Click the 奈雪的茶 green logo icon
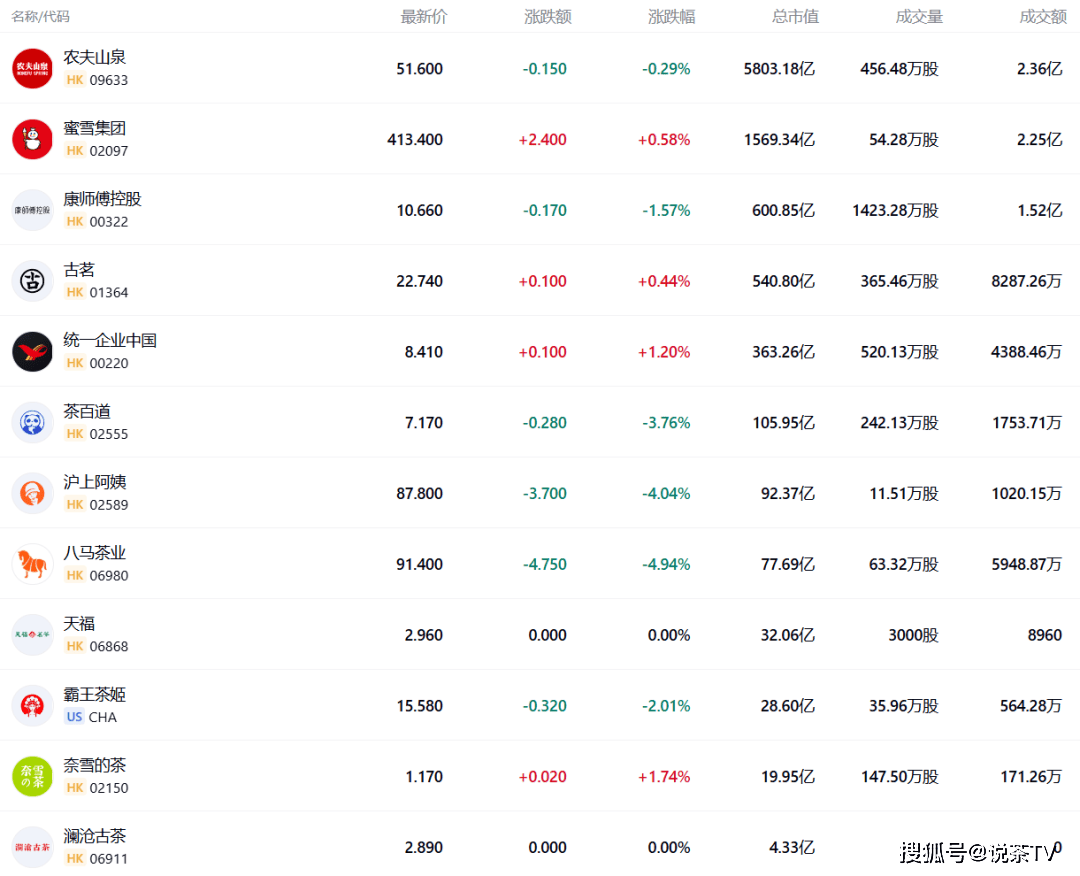 coord(32,777)
